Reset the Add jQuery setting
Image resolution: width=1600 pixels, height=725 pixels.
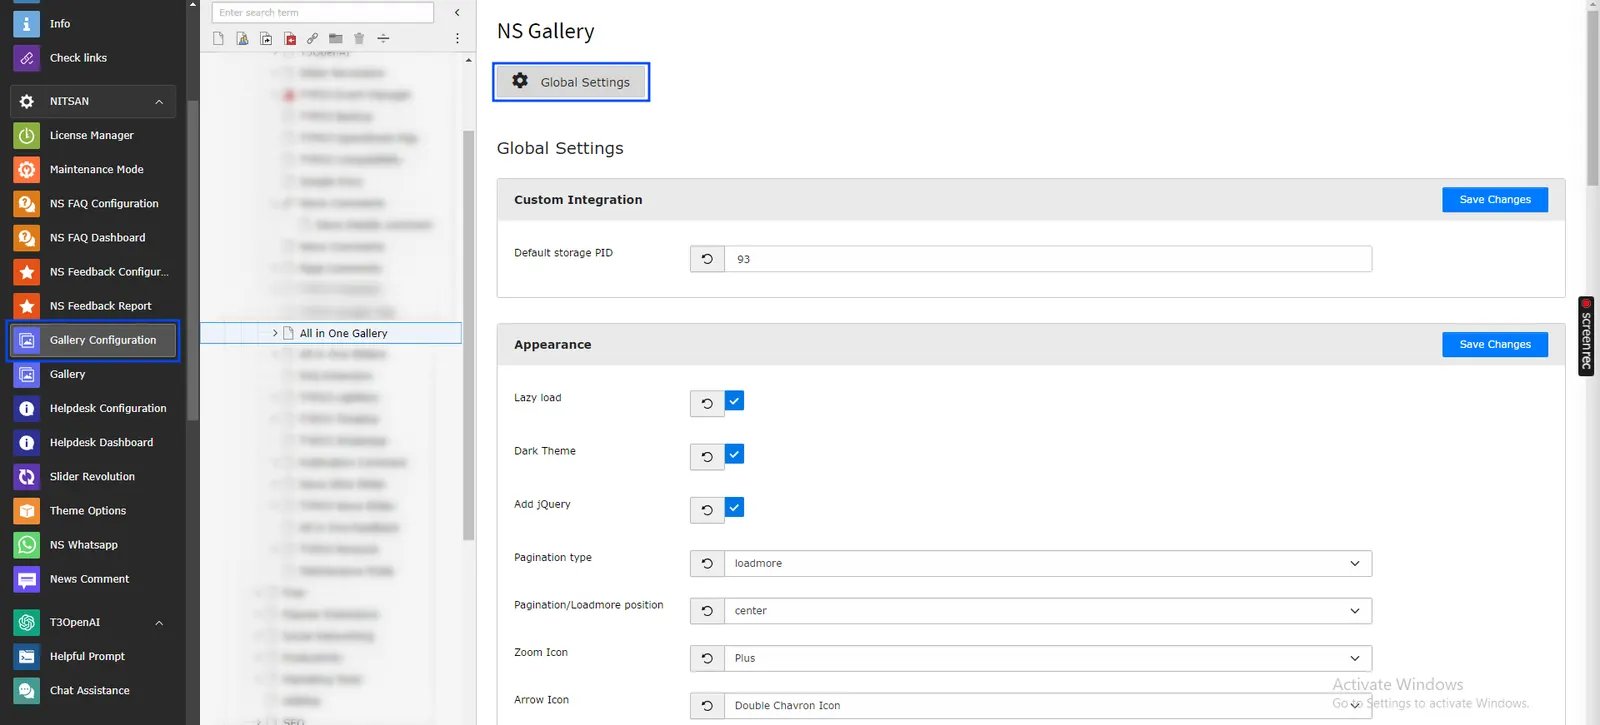tap(707, 510)
